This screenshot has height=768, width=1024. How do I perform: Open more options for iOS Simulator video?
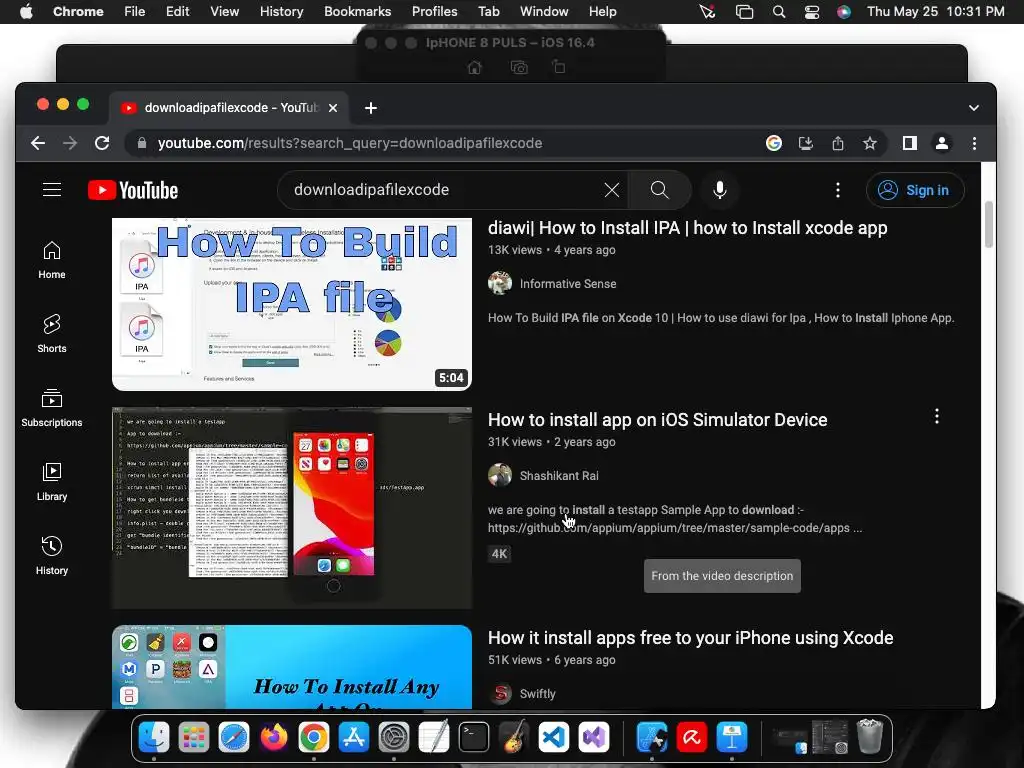(x=936, y=417)
